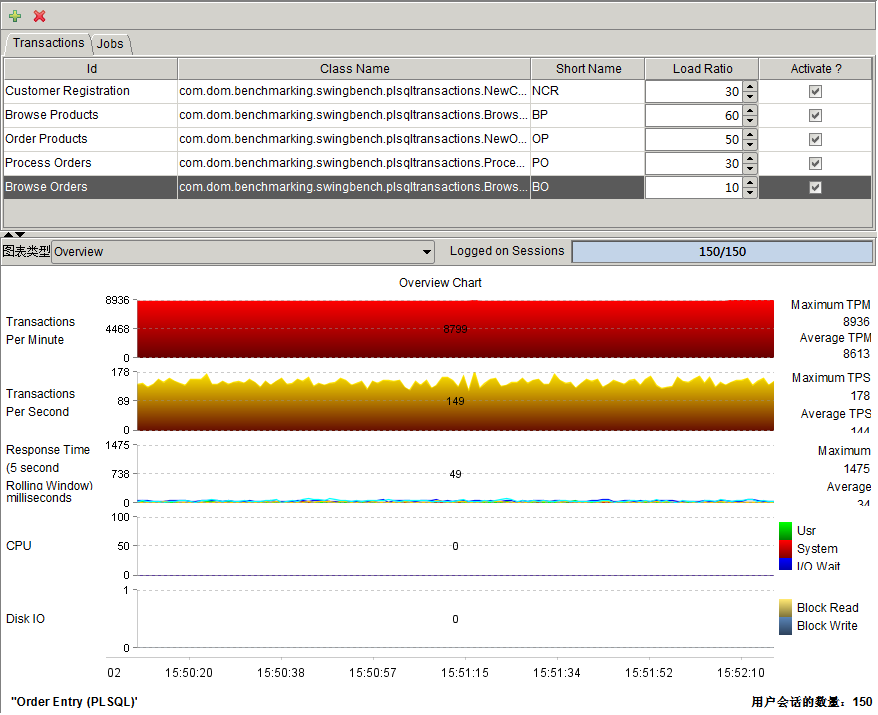Click the green Usr legend swatch
The height and width of the screenshot is (715, 878).
pyautogui.click(x=785, y=530)
